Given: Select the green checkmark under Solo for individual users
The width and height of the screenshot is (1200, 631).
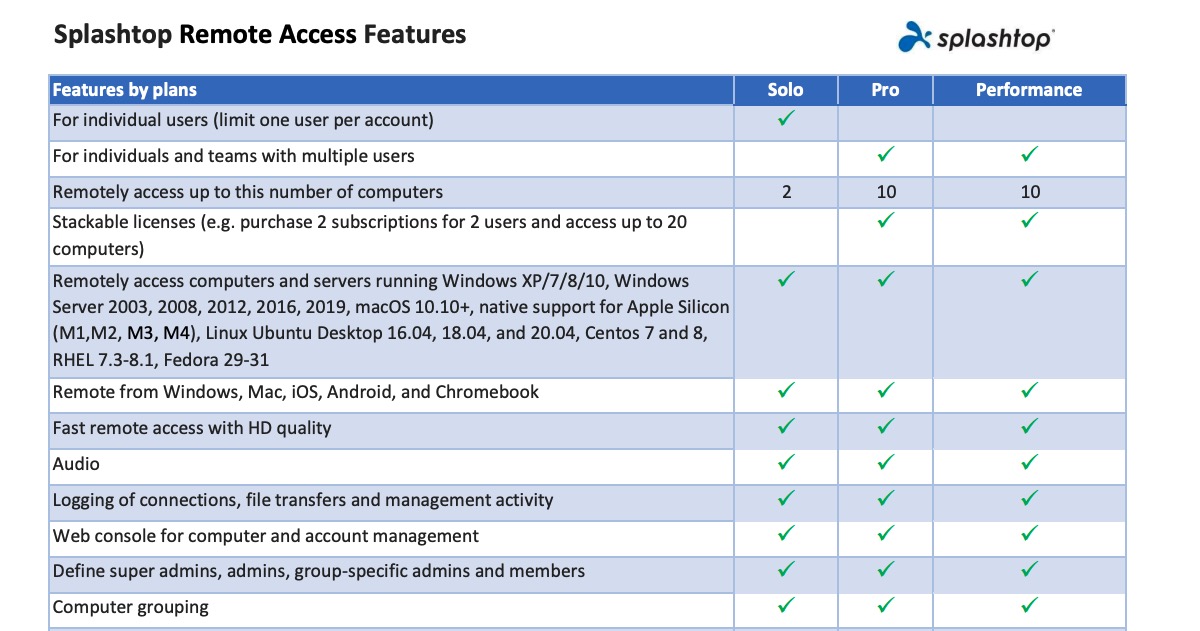Looking at the screenshot, I should (785, 121).
